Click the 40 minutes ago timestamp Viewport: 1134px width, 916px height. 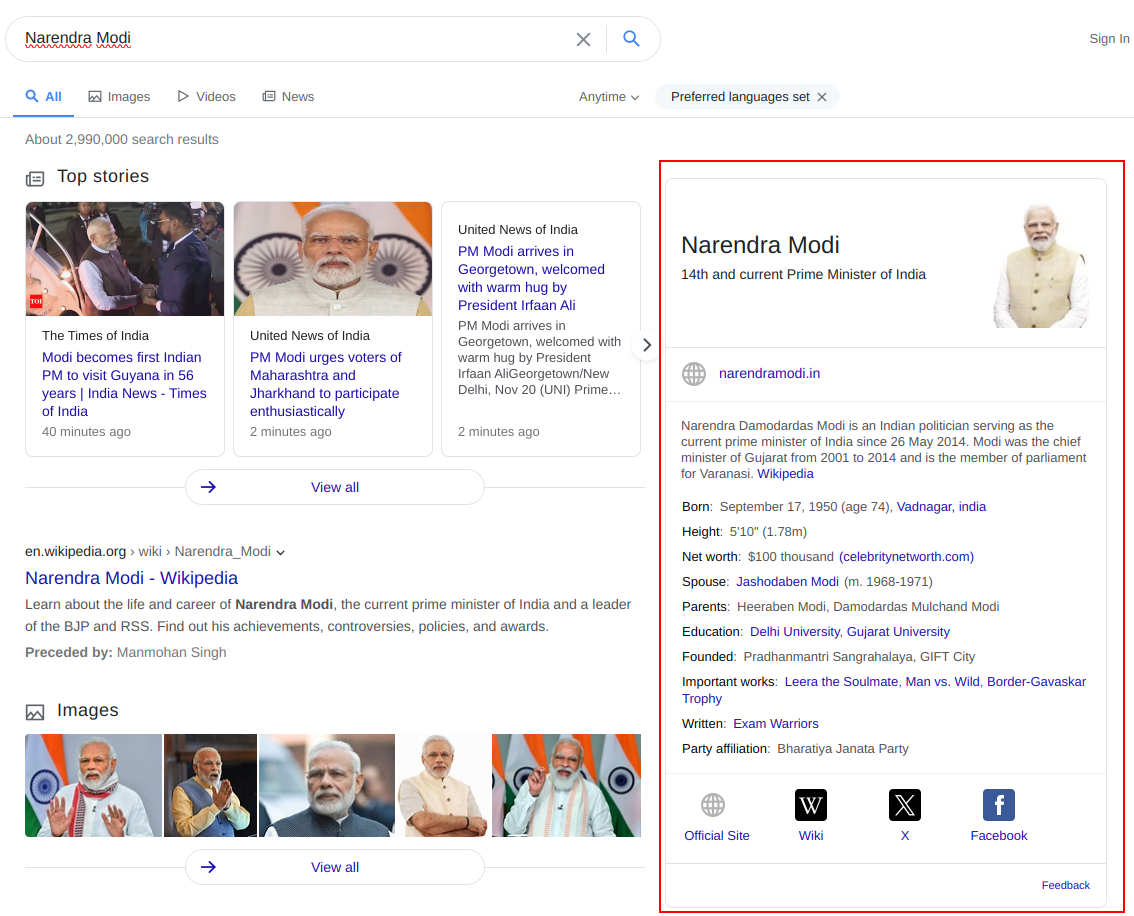click(86, 432)
